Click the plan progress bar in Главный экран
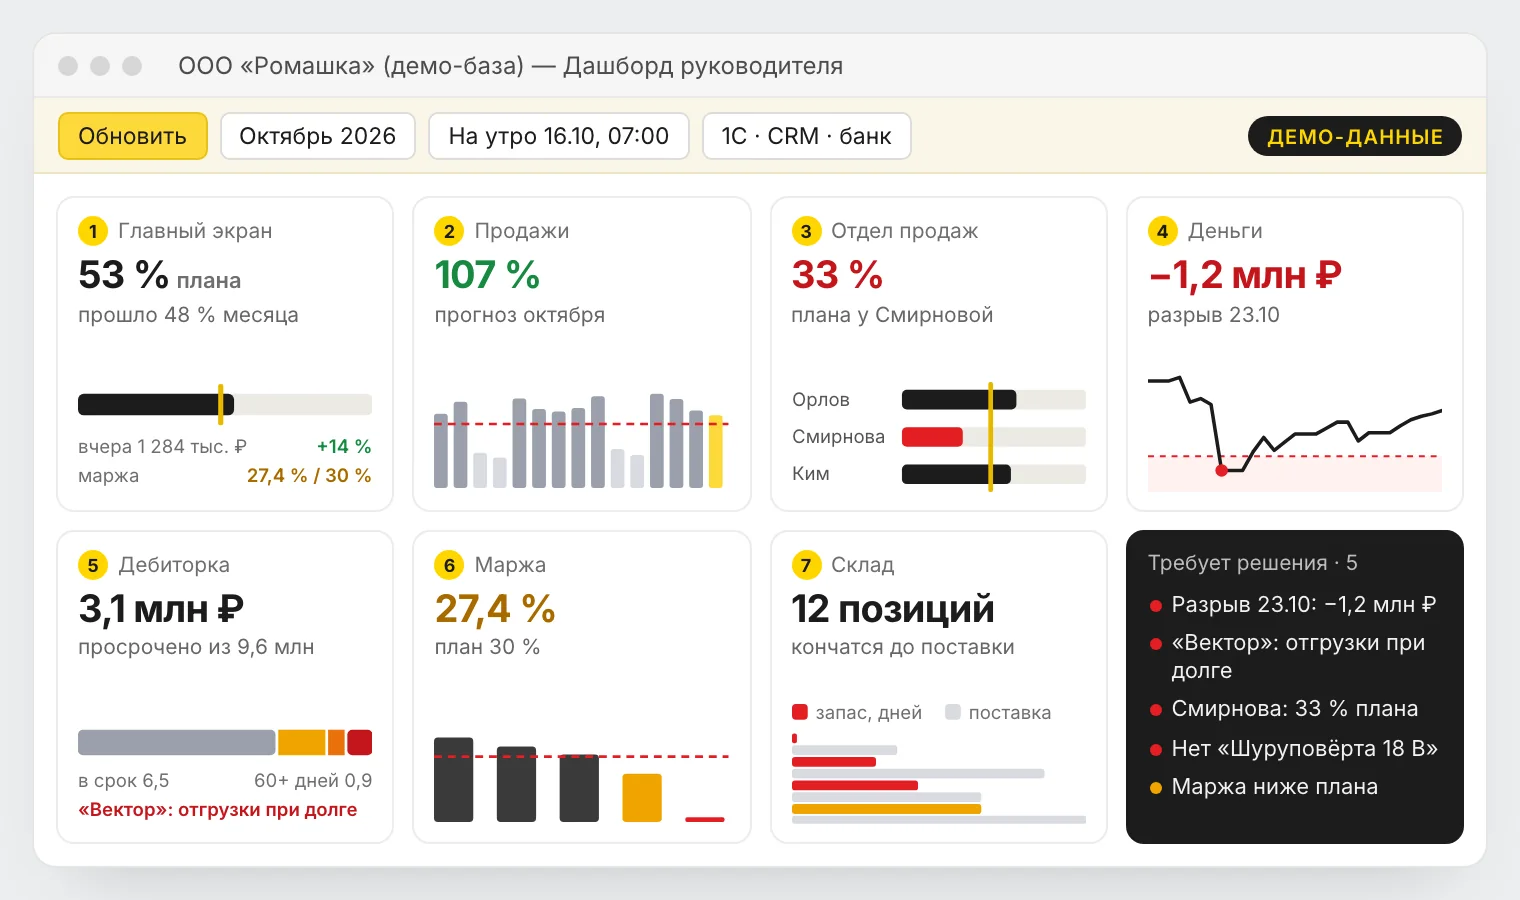This screenshot has height=900, width=1520. [x=225, y=404]
